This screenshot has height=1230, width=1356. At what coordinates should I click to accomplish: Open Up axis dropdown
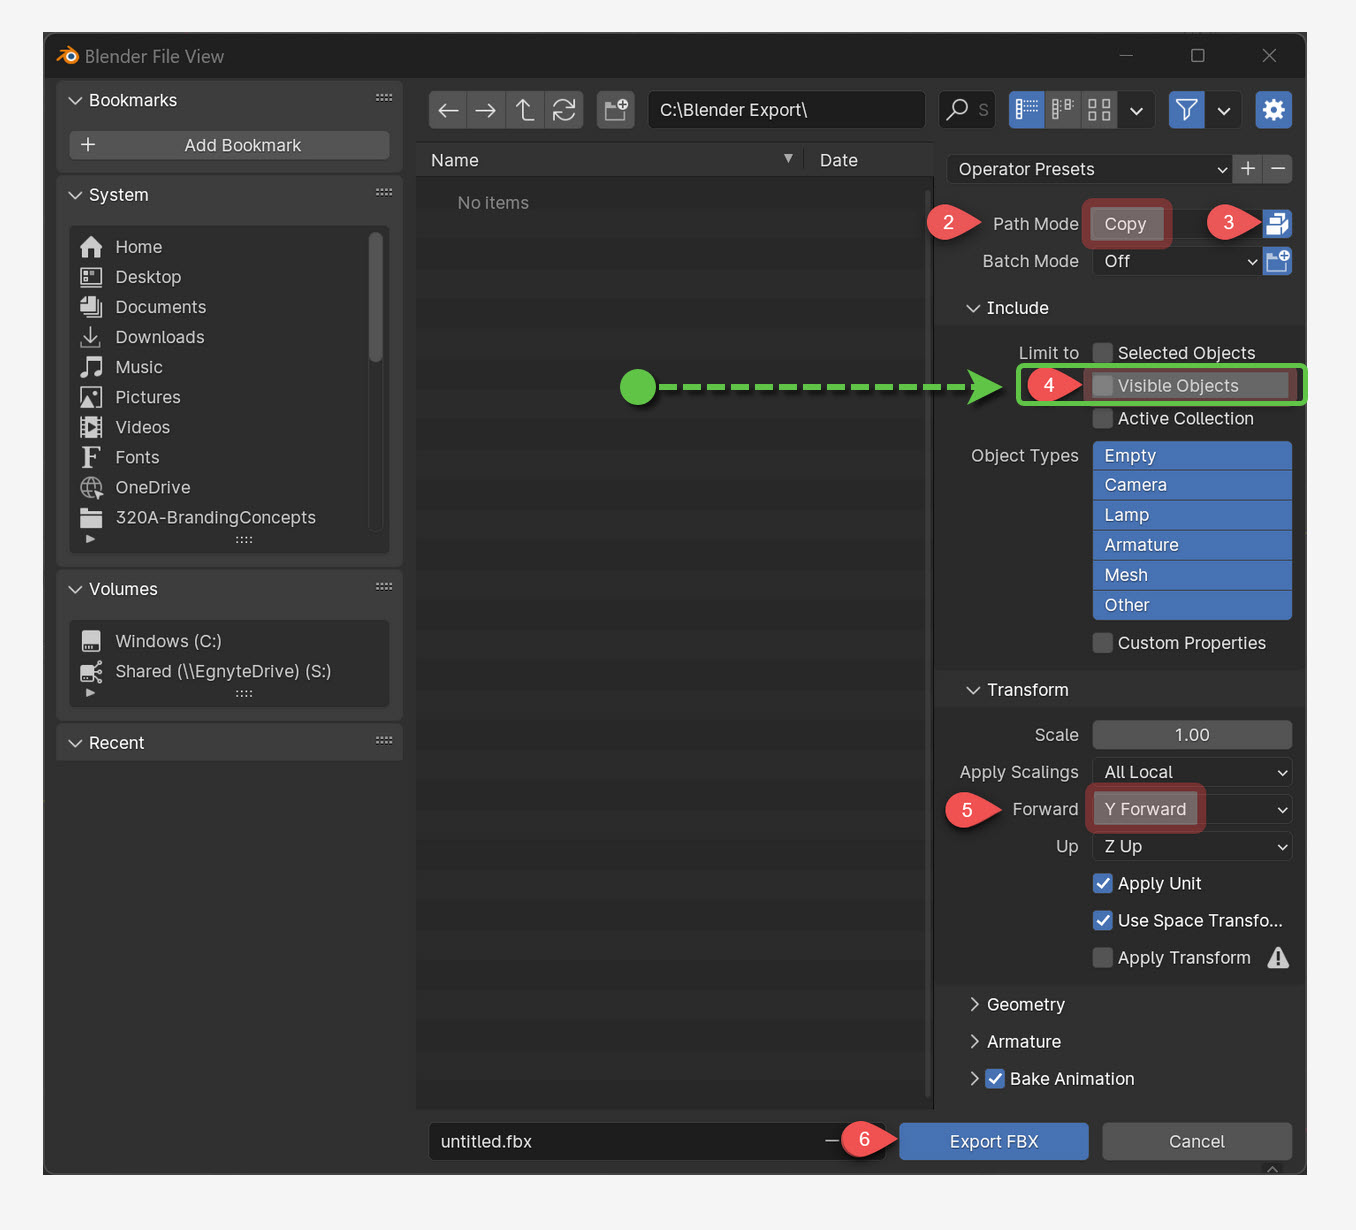pyautogui.click(x=1192, y=847)
